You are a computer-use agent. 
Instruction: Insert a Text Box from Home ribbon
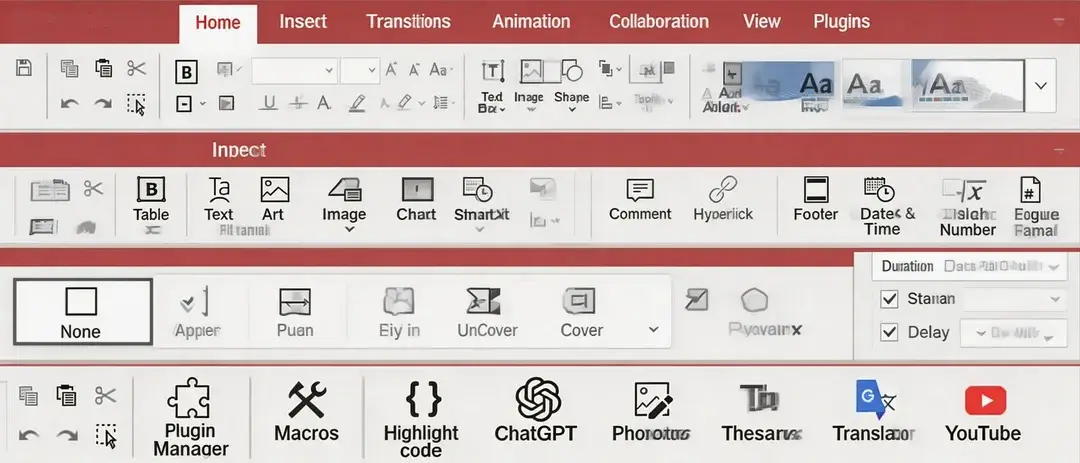(x=492, y=85)
